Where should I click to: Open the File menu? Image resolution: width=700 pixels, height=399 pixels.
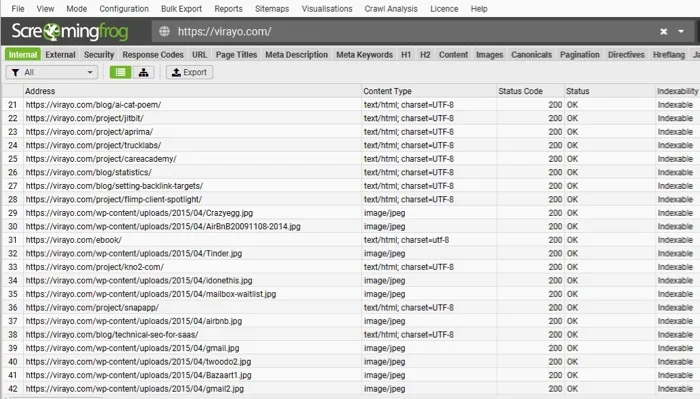point(18,9)
